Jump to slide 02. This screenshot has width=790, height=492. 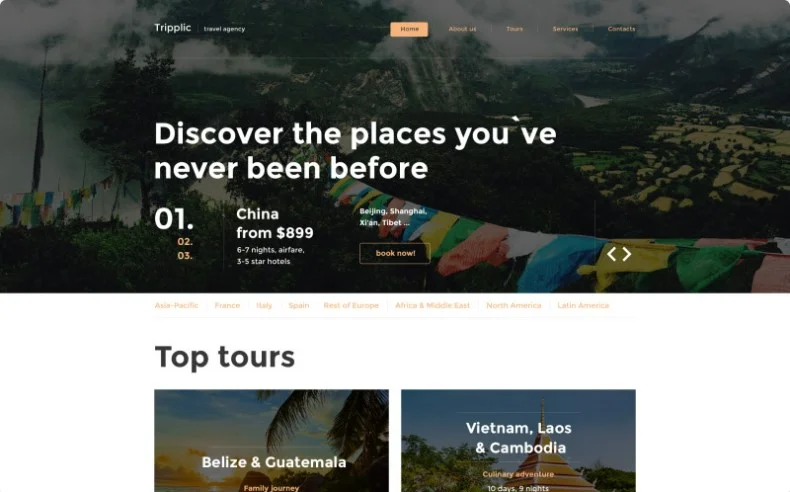tap(185, 242)
